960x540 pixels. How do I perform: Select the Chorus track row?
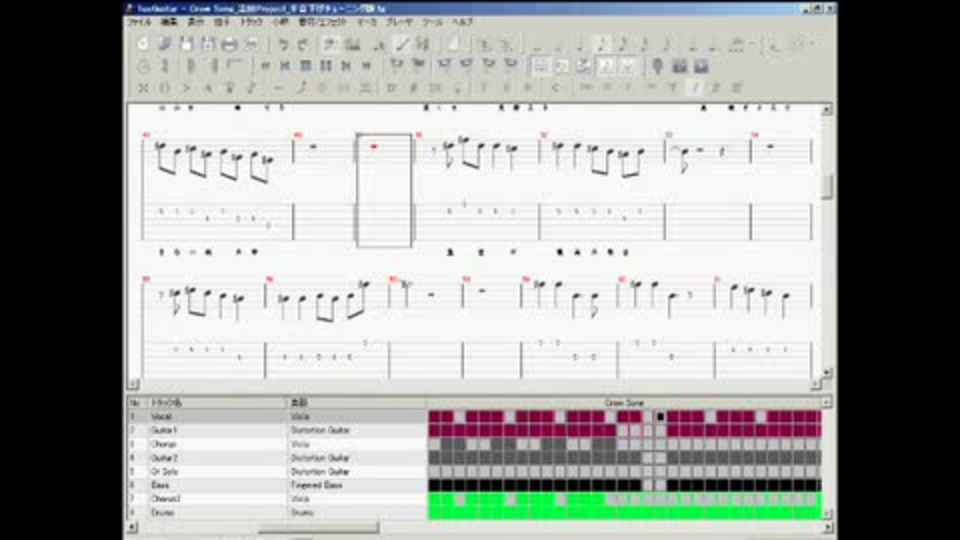click(277, 444)
